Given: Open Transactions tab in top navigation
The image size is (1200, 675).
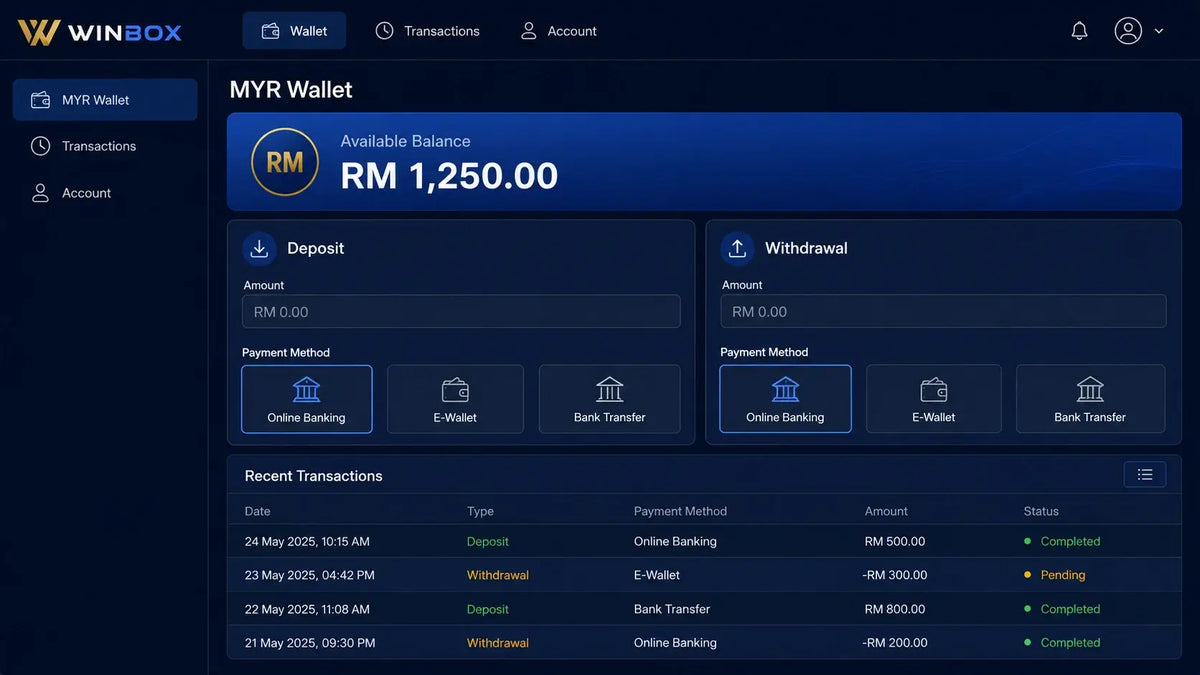Looking at the screenshot, I should click(x=427, y=31).
